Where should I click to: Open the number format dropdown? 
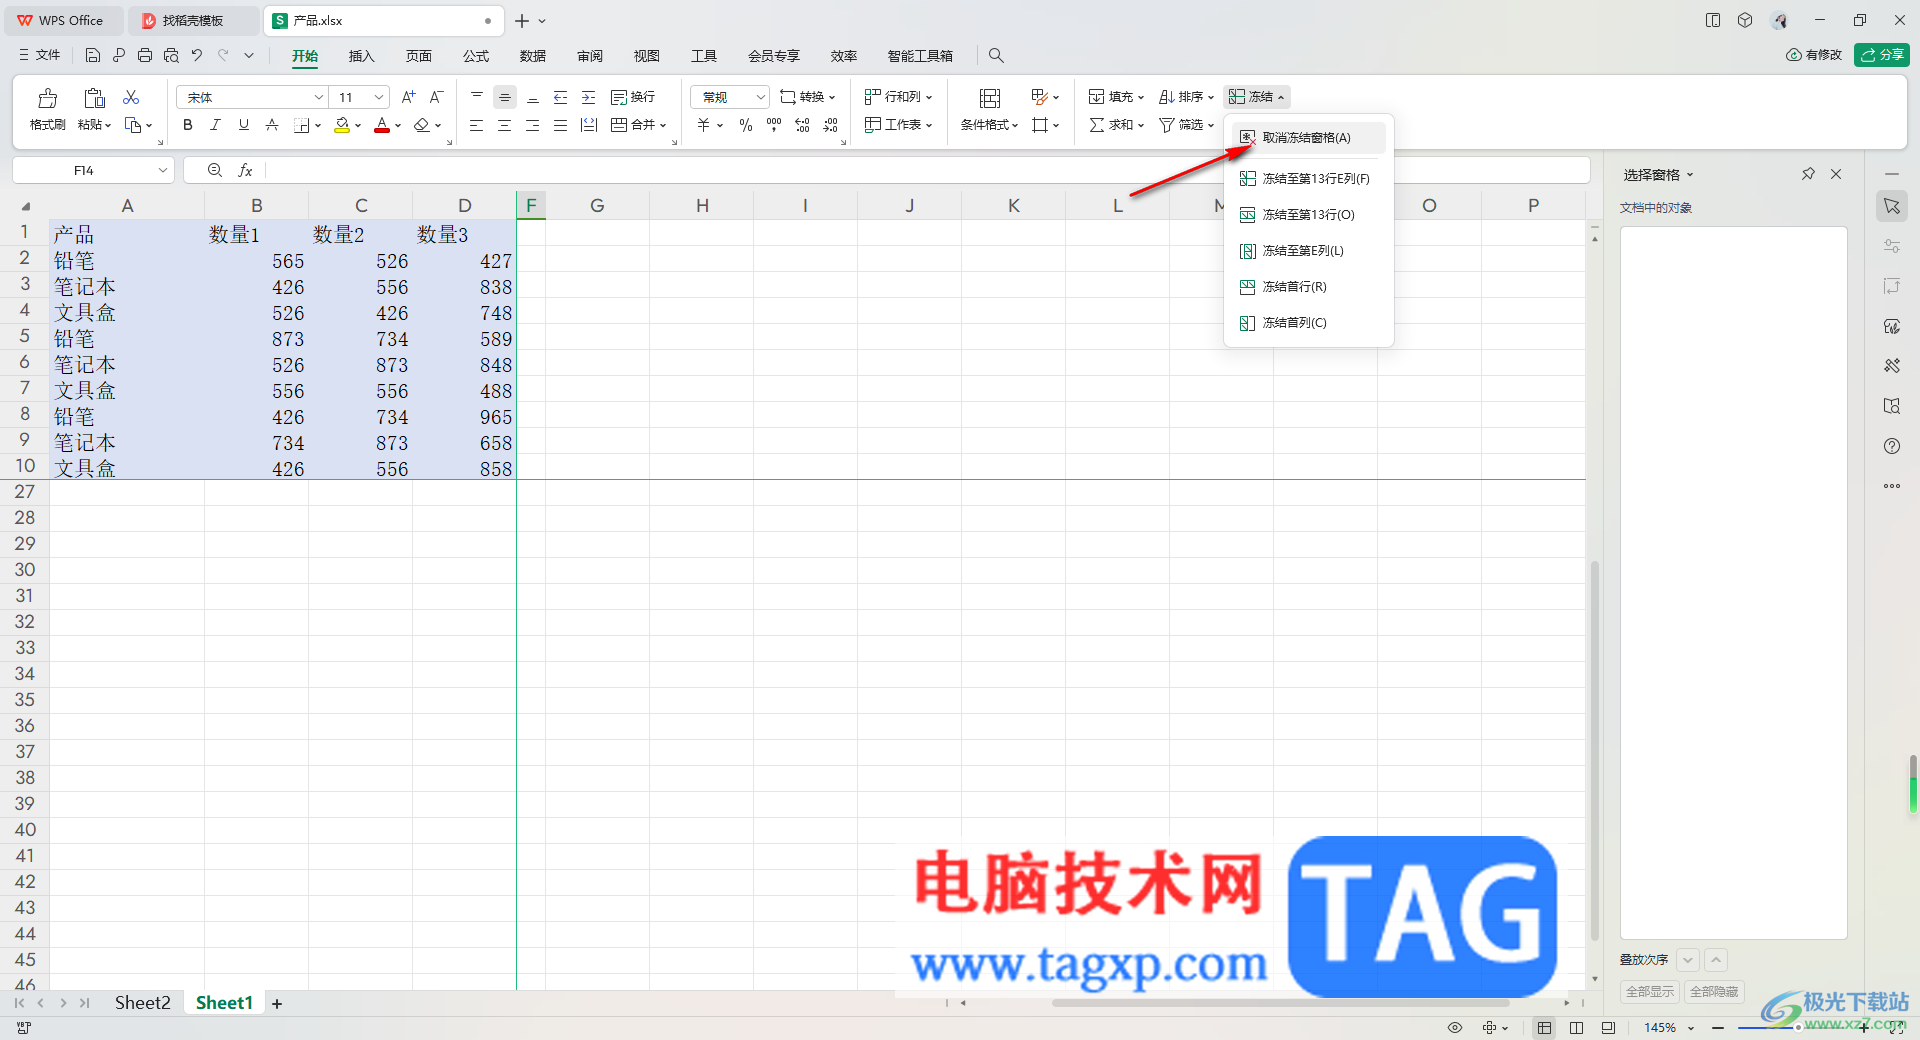point(760,97)
